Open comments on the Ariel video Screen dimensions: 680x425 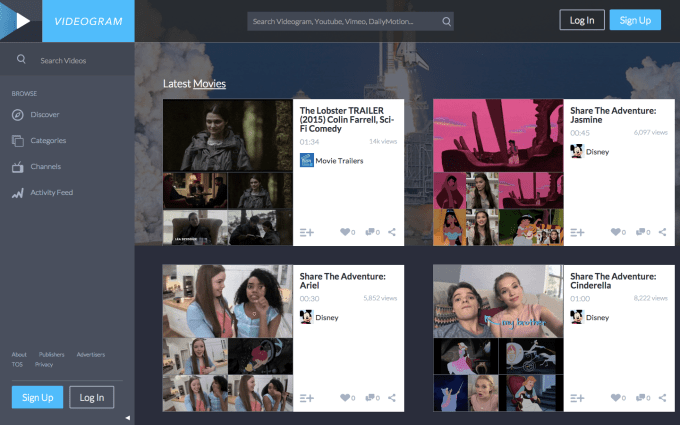(x=370, y=398)
